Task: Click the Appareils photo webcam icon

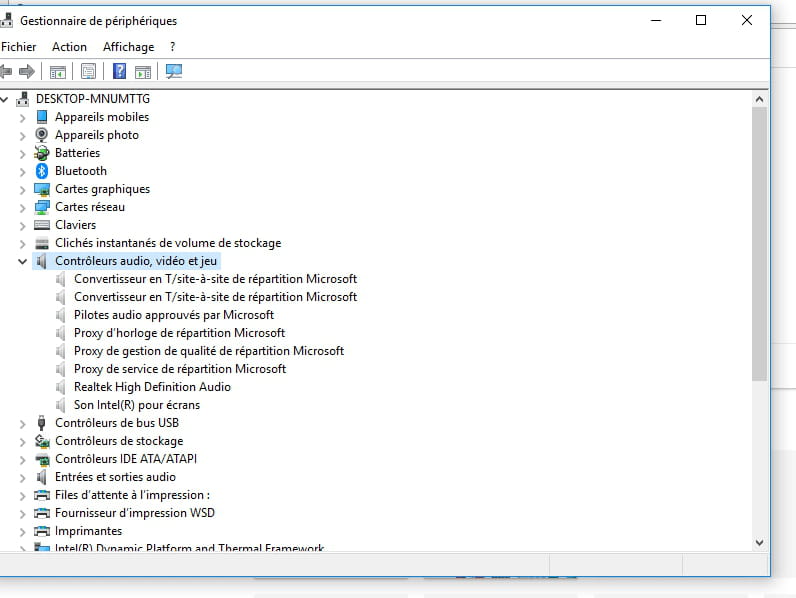Action: (x=42, y=135)
